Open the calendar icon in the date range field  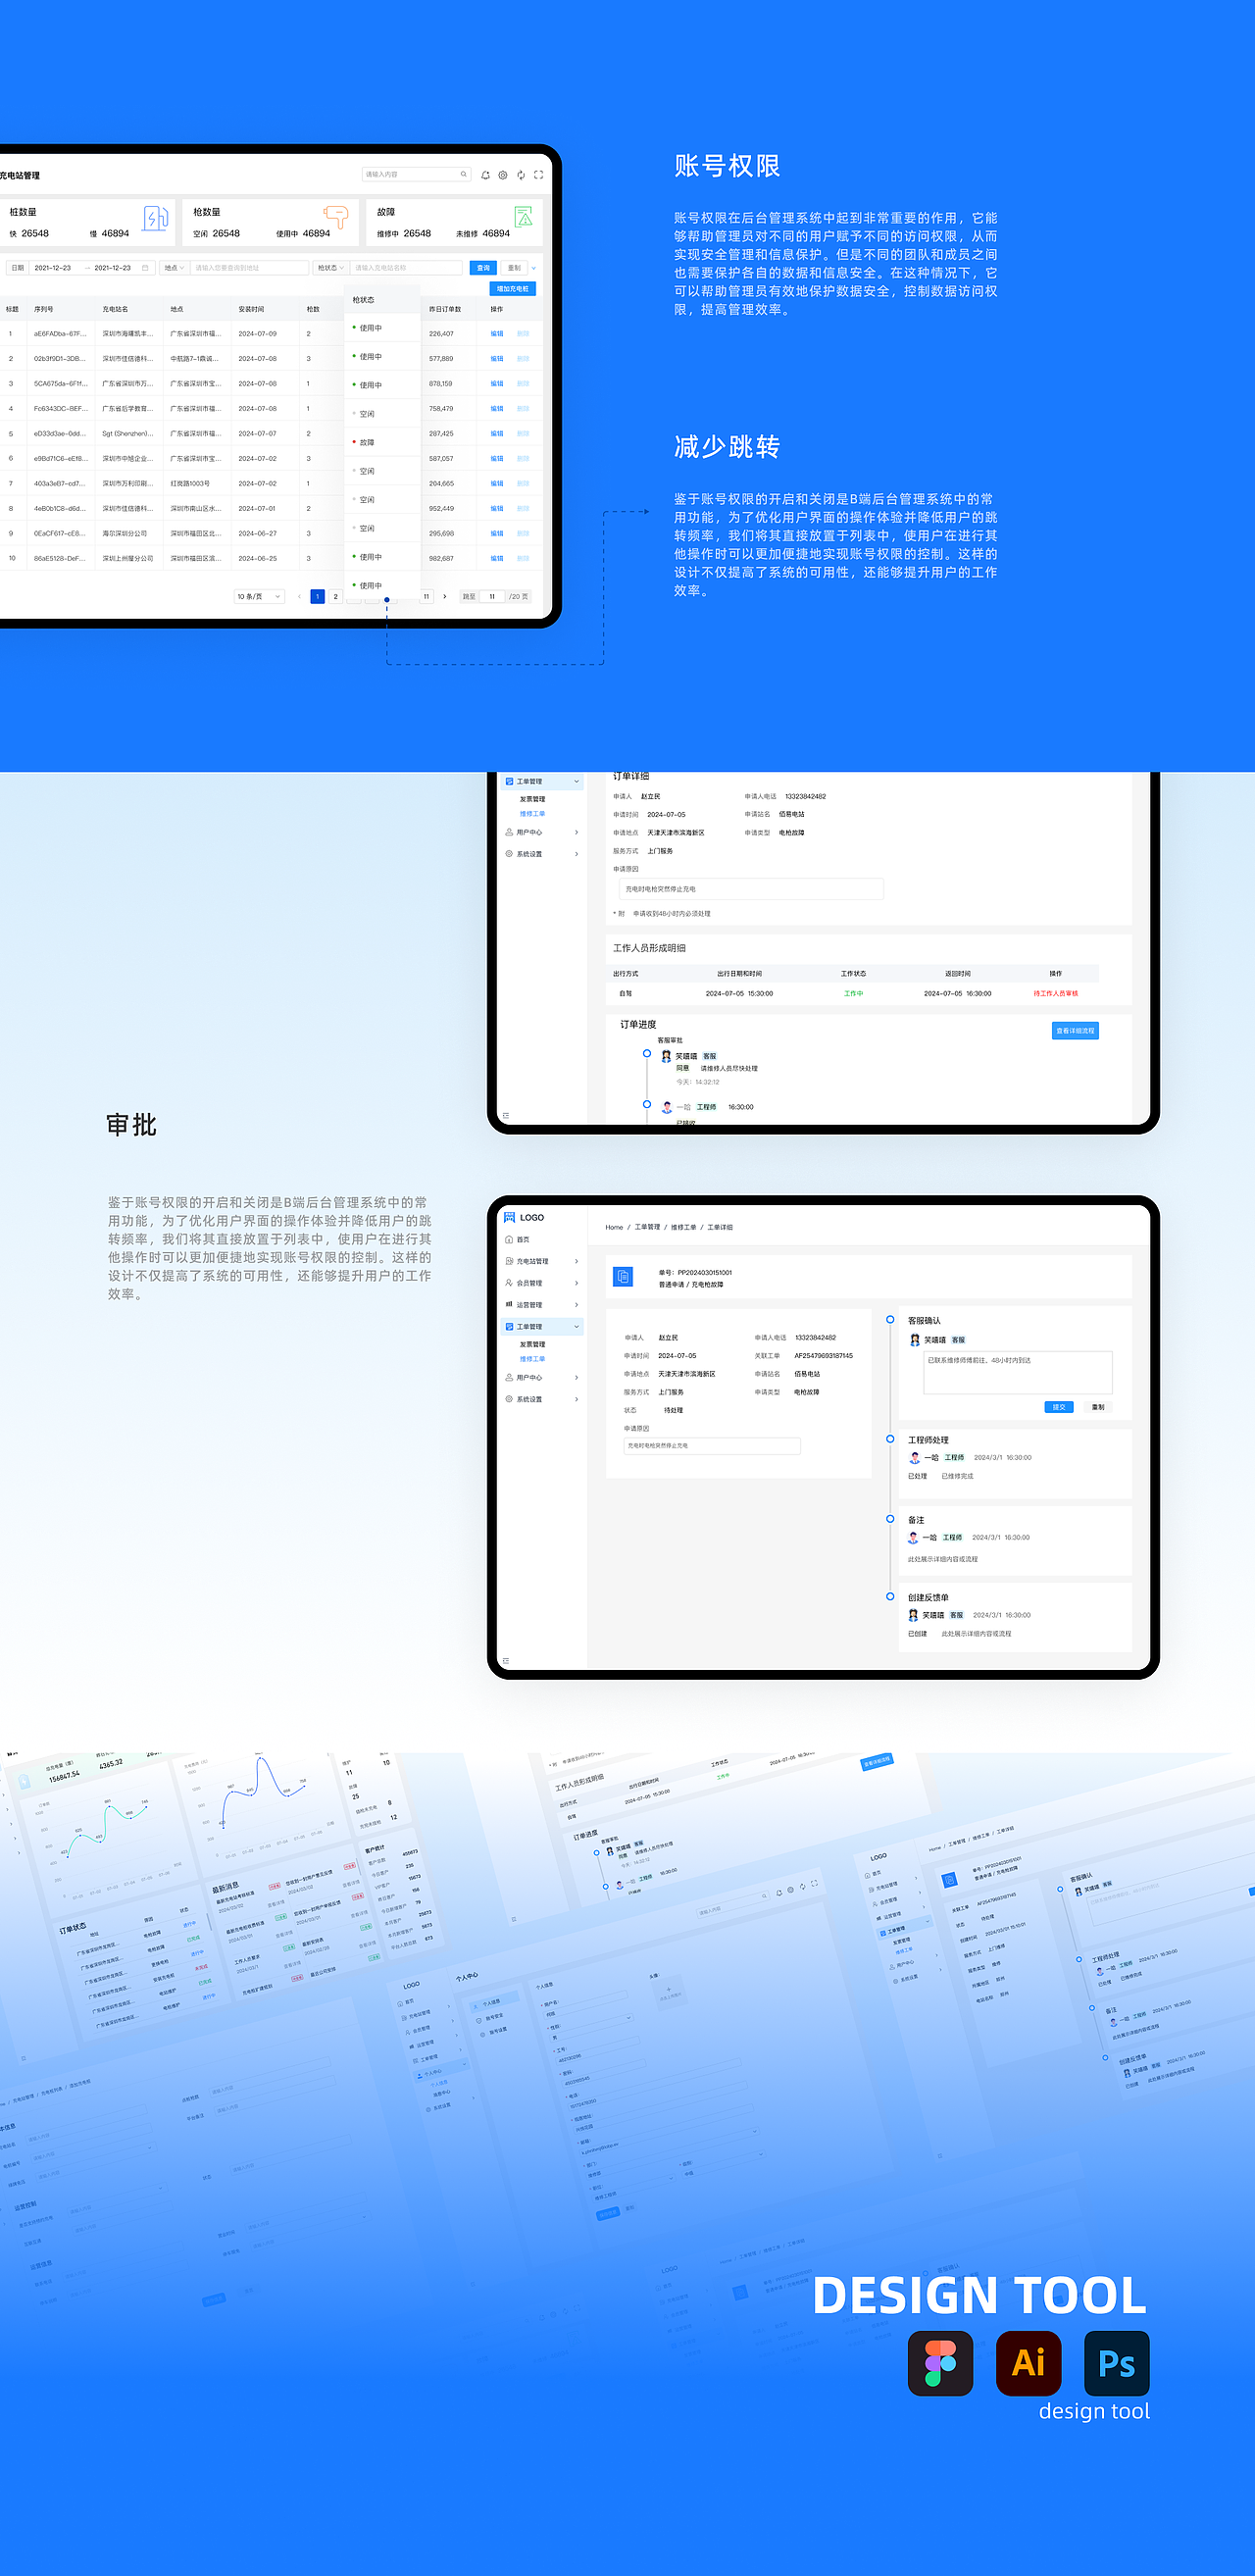[145, 268]
